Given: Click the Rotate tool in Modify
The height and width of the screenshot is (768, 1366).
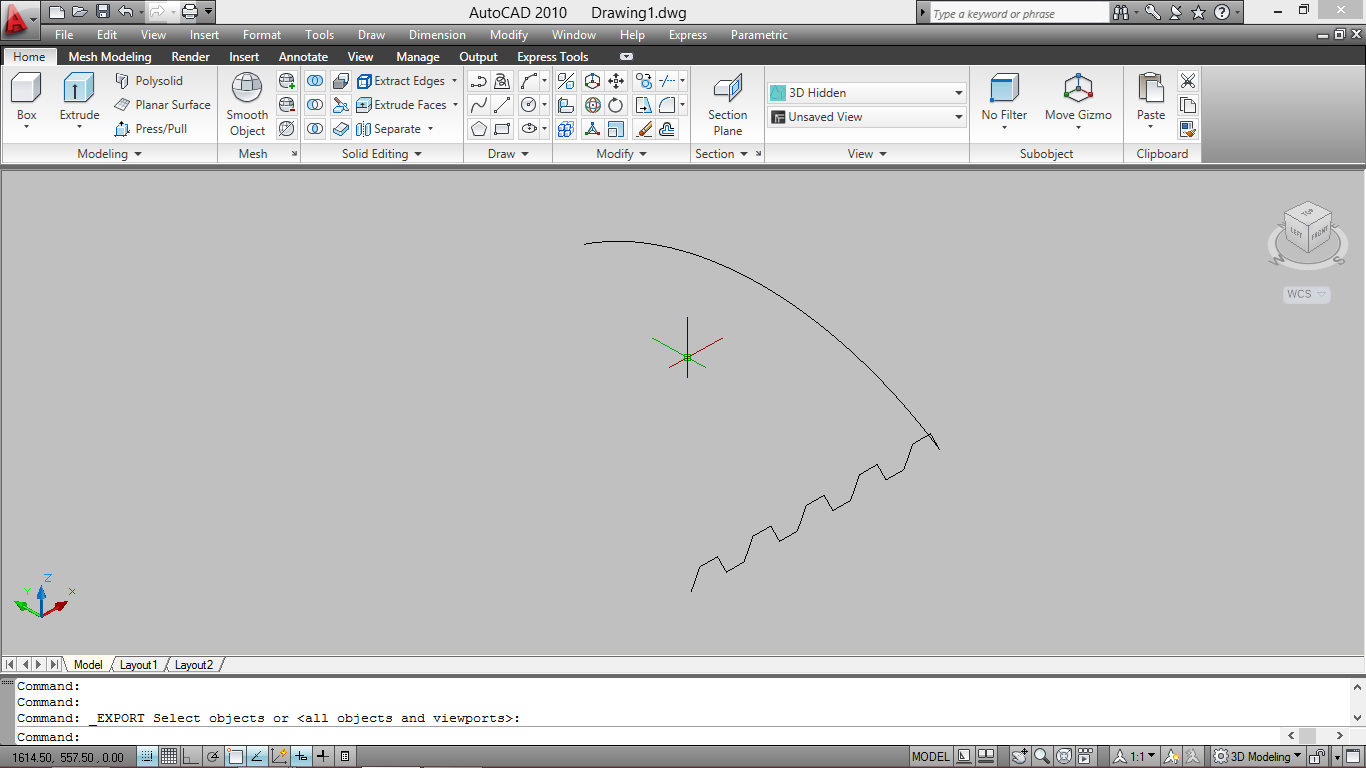Looking at the screenshot, I should pos(617,105).
